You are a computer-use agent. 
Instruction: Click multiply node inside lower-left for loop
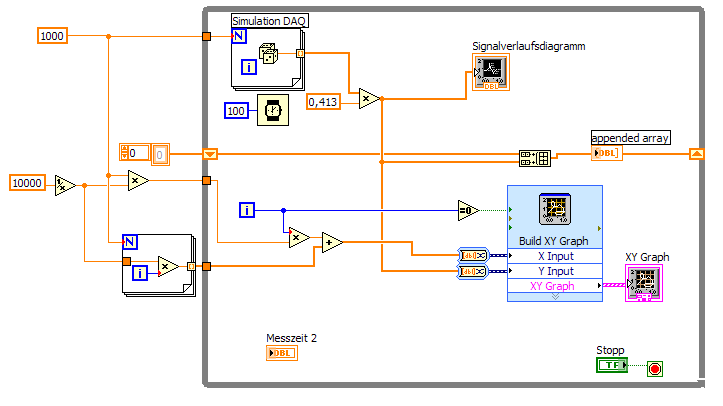[168, 266]
